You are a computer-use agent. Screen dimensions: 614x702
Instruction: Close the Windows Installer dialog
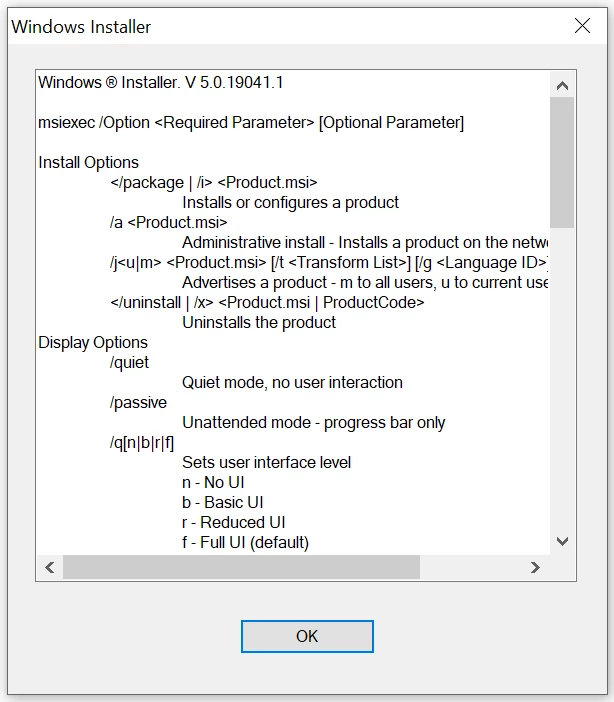582,26
